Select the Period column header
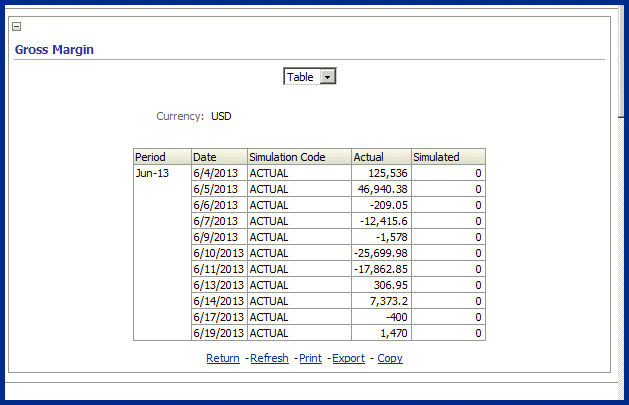This screenshot has width=629, height=405. pyautogui.click(x=162, y=157)
